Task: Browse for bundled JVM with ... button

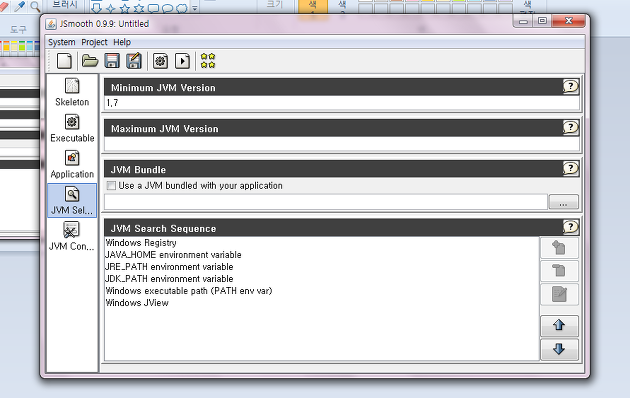Action: (563, 202)
